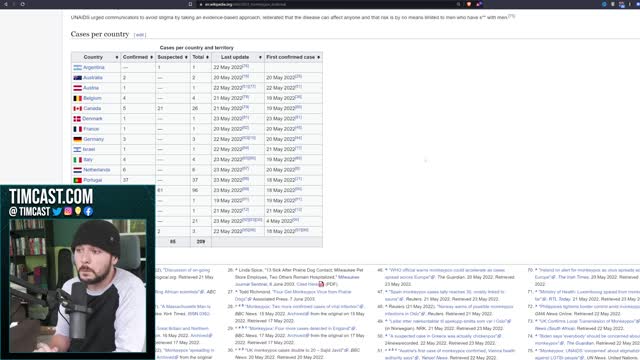The image size is (640, 360).
Task: Sort table by Last update column
Action: [x=238, y=57]
